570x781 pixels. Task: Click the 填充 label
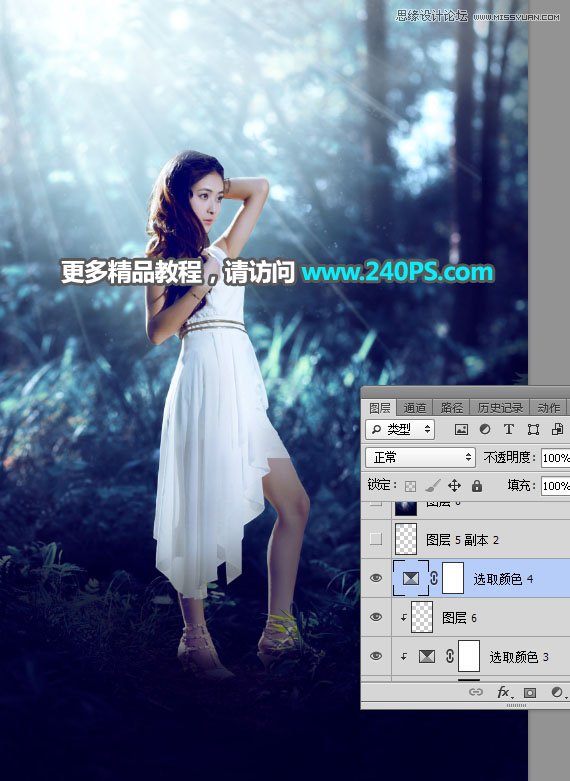(x=521, y=485)
